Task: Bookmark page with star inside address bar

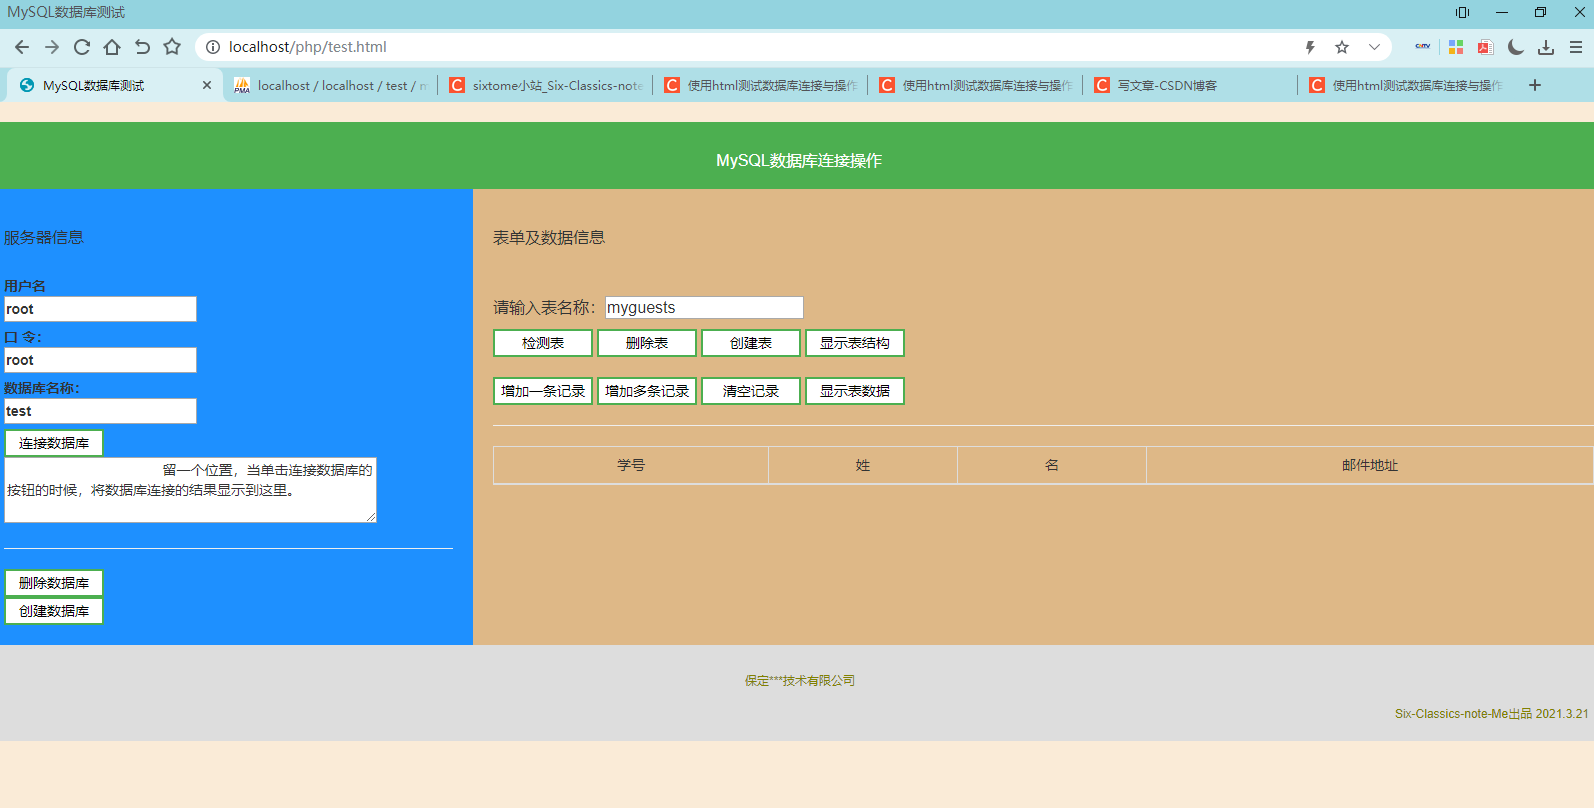Action: pos(1342,47)
